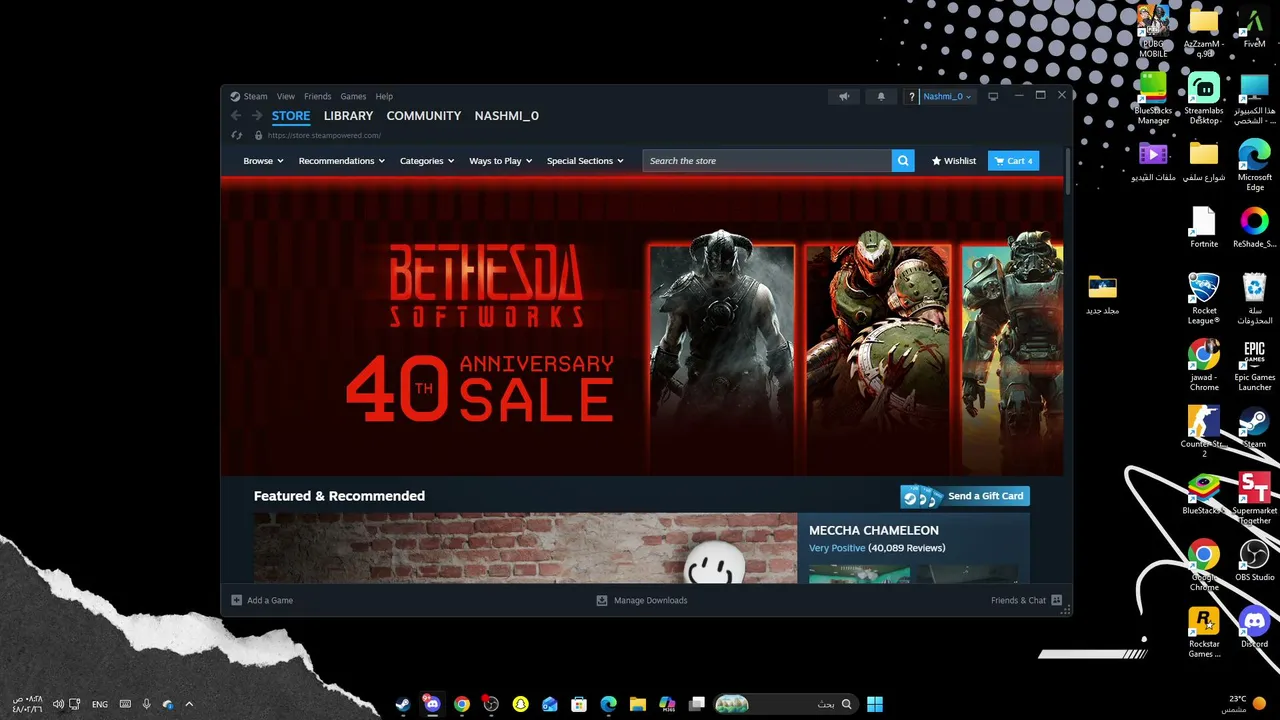
Task: Open File Explorer from the taskbar
Action: pyautogui.click(x=638, y=704)
